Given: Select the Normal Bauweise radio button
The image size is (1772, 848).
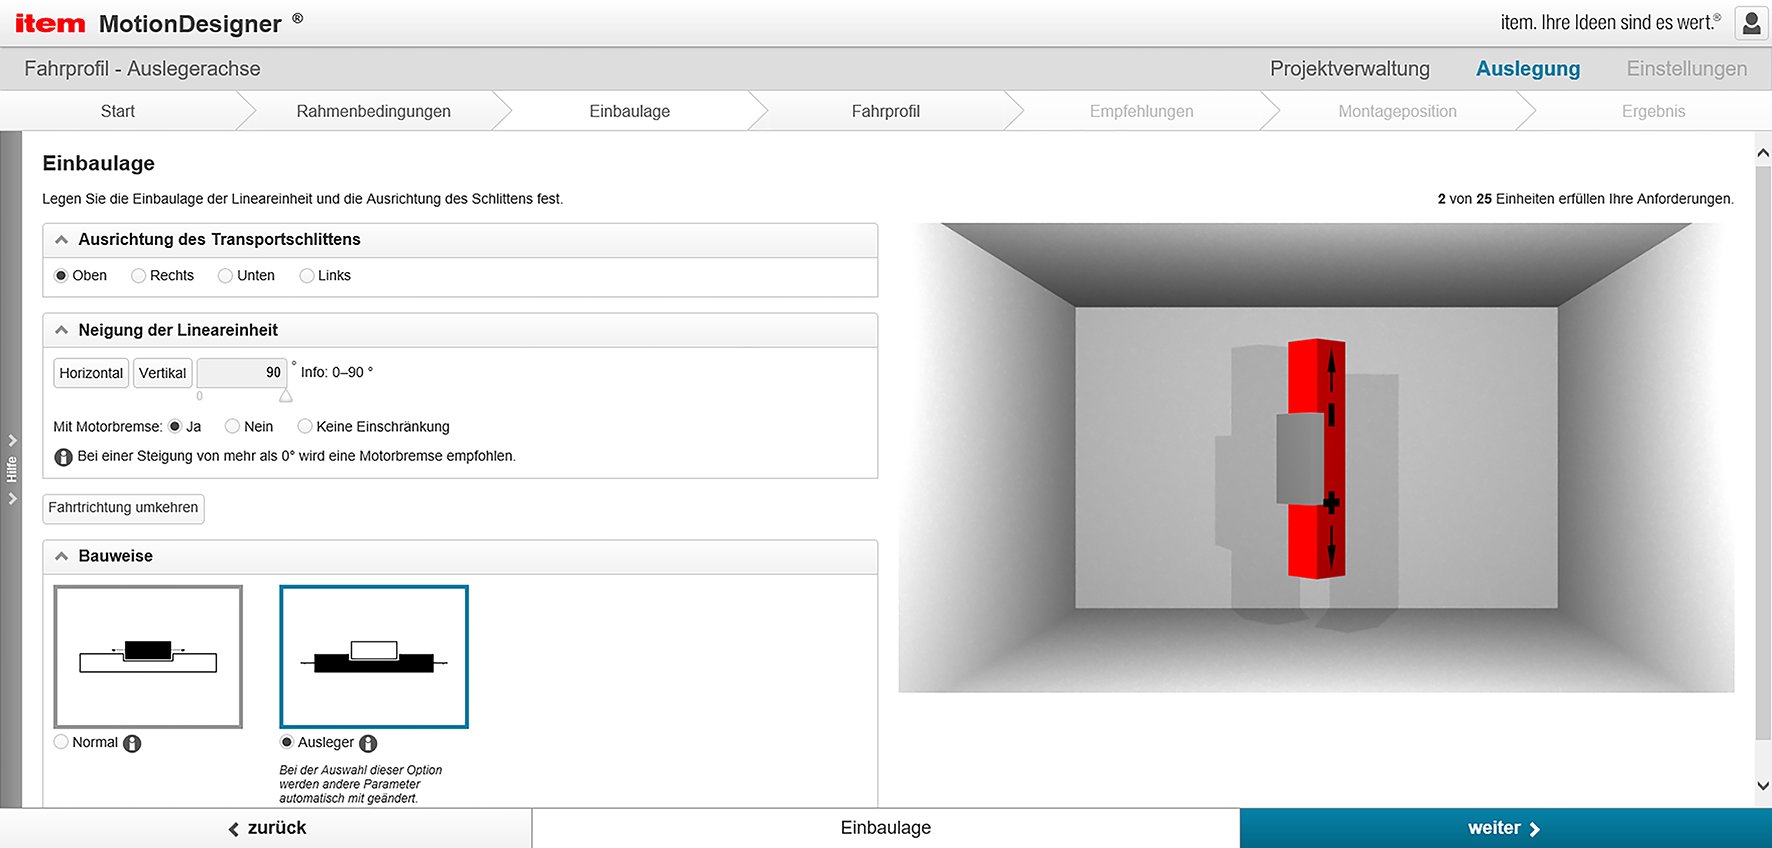Looking at the screenshot, I should pos(62,742).
